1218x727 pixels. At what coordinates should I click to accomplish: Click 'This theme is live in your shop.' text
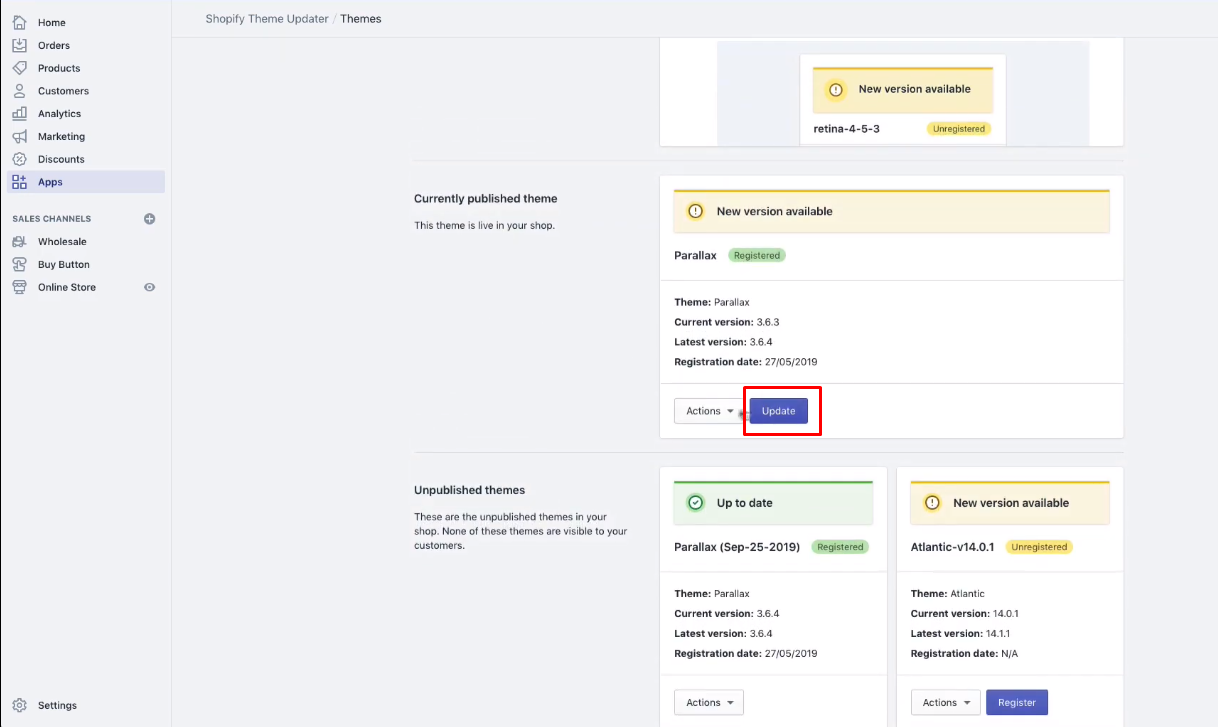pyautogui.click(x=485, y=225)
